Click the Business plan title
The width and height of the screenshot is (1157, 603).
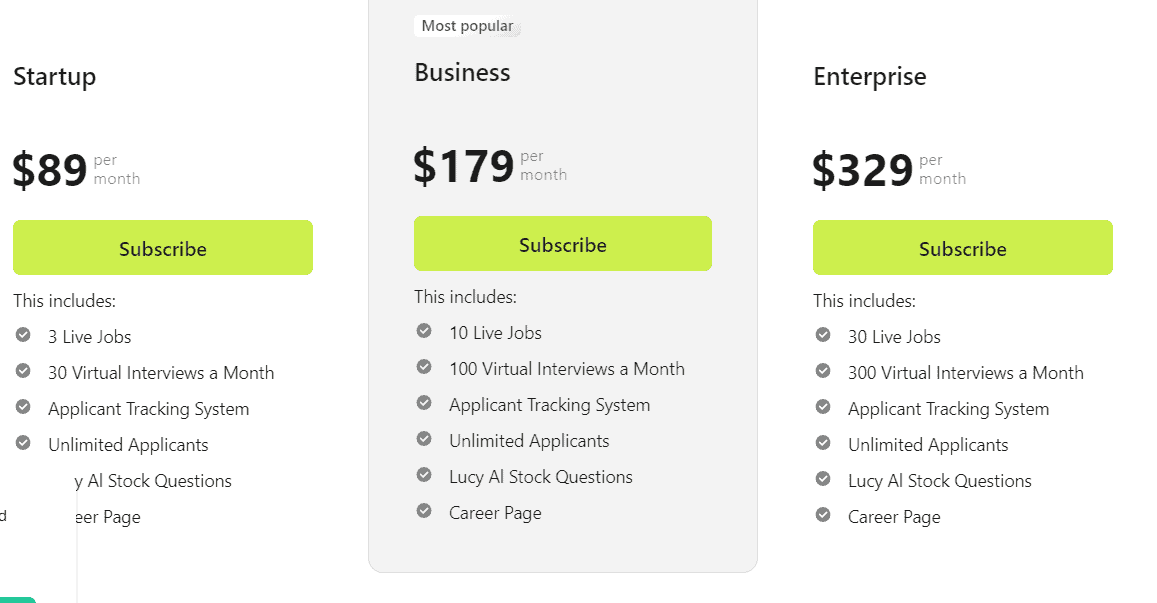[462, 73]
